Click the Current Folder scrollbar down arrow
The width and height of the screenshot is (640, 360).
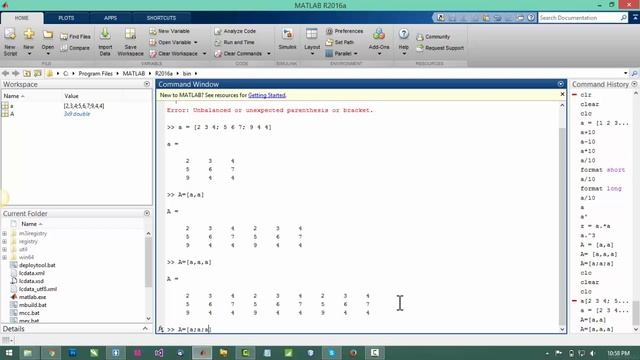pyautogui.click(x=148, y=319)
